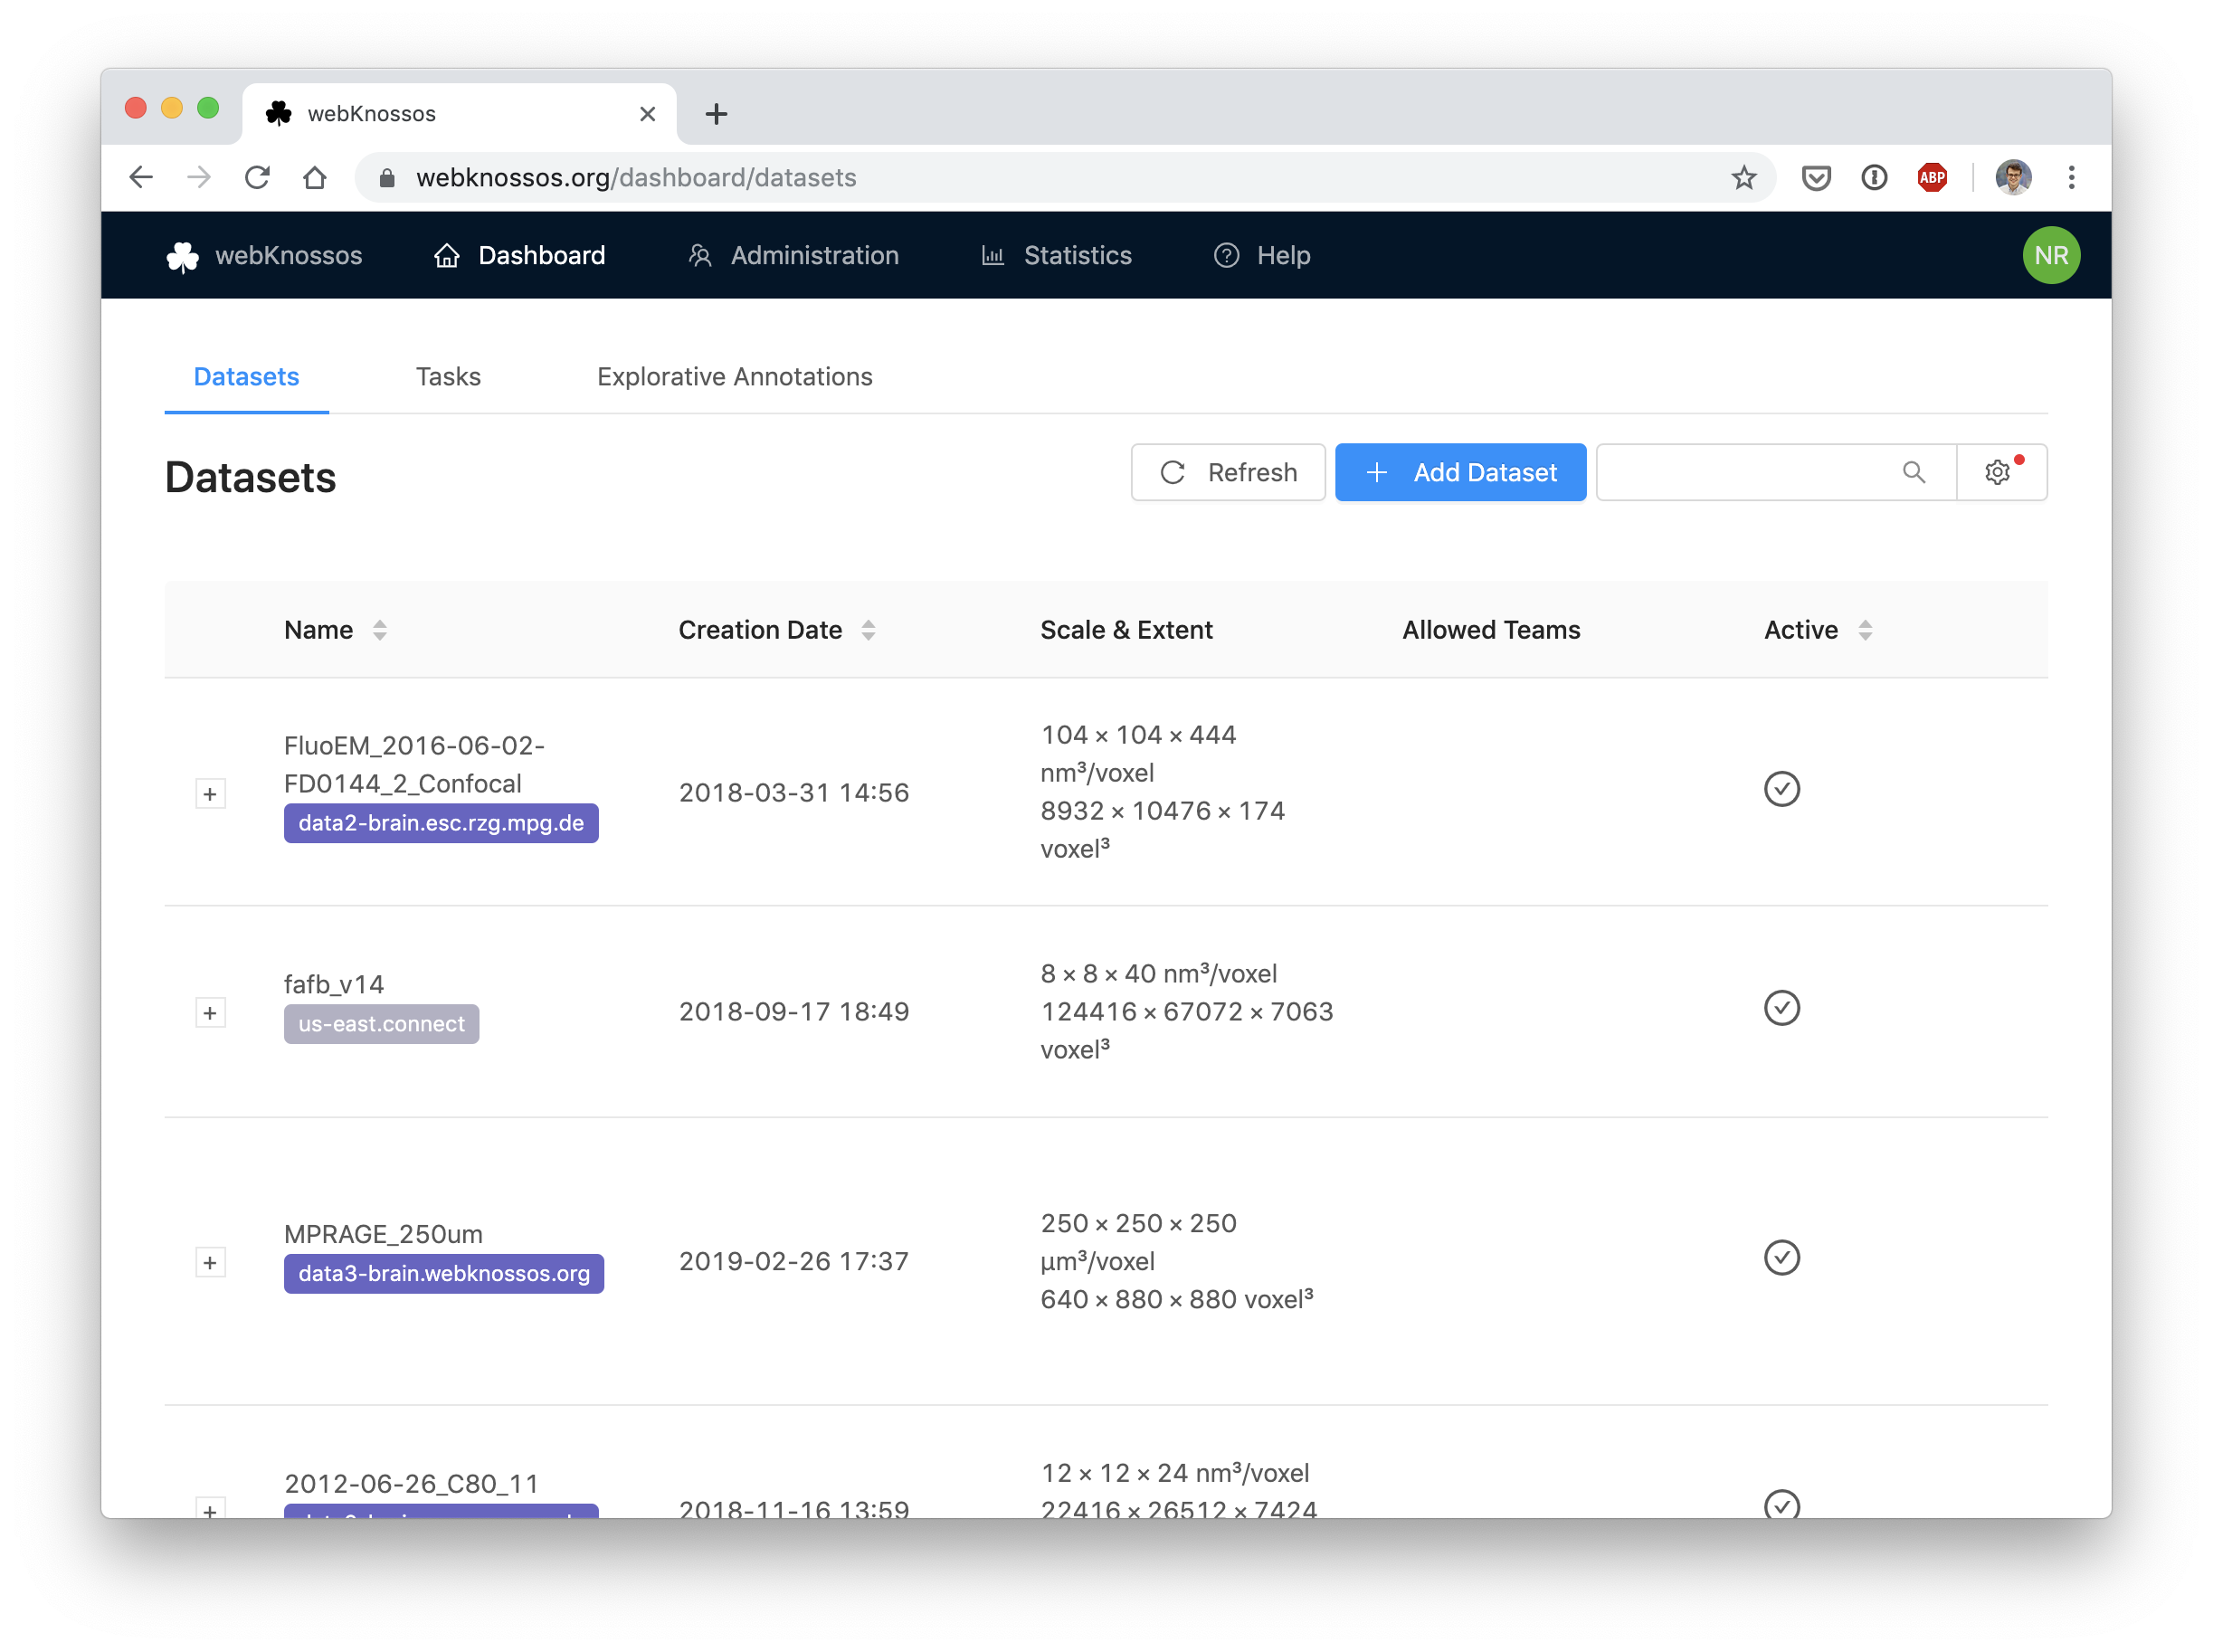This screenshot has width=2213, height=1652.
Task: Click active checkmark for fafb_v14 dataset
Action: pos(1781,1008)
